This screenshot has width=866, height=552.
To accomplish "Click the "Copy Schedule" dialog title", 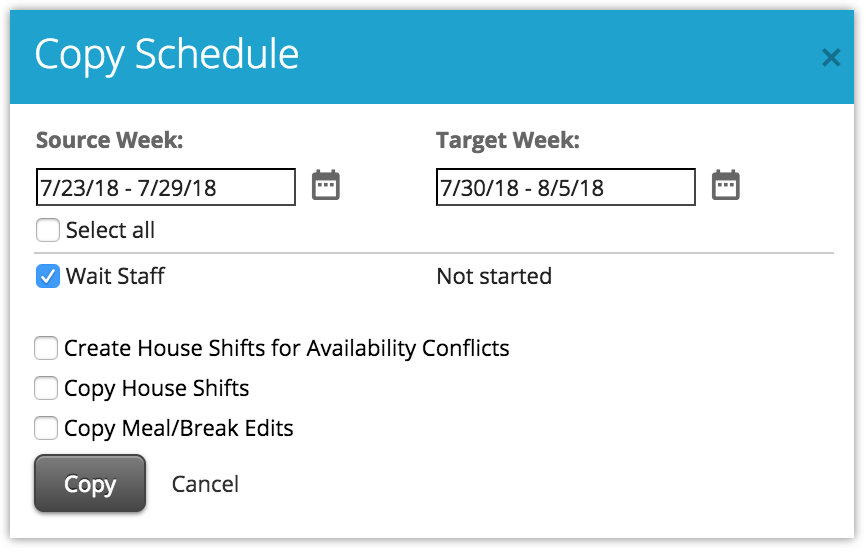I will (166, 54).
